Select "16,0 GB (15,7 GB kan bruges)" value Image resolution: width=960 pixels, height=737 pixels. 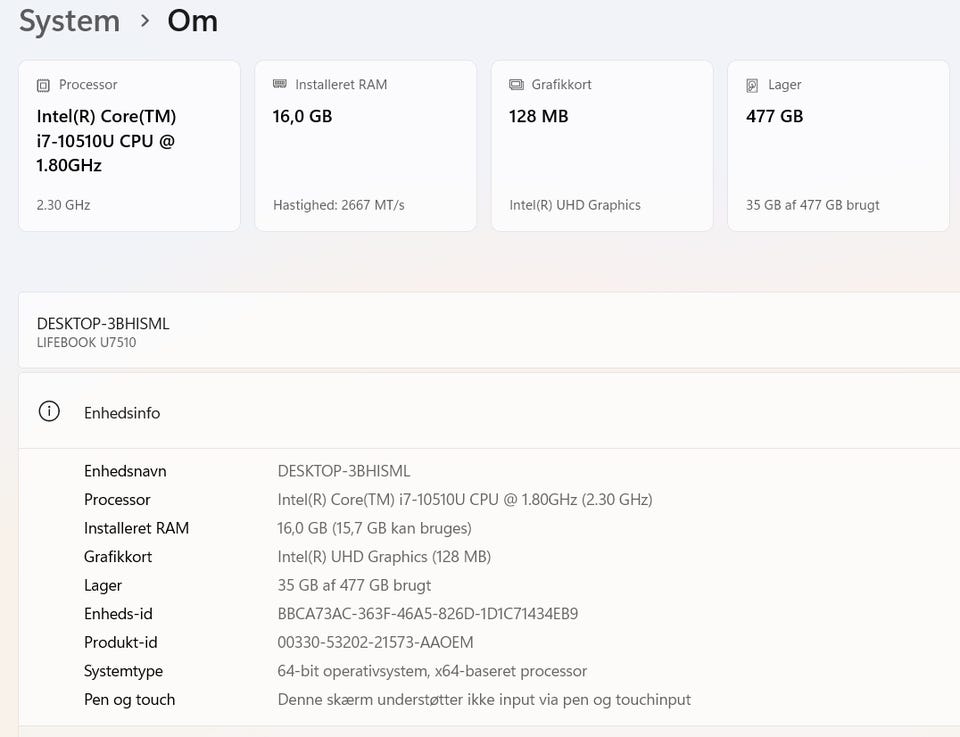(x=375, y=528)
